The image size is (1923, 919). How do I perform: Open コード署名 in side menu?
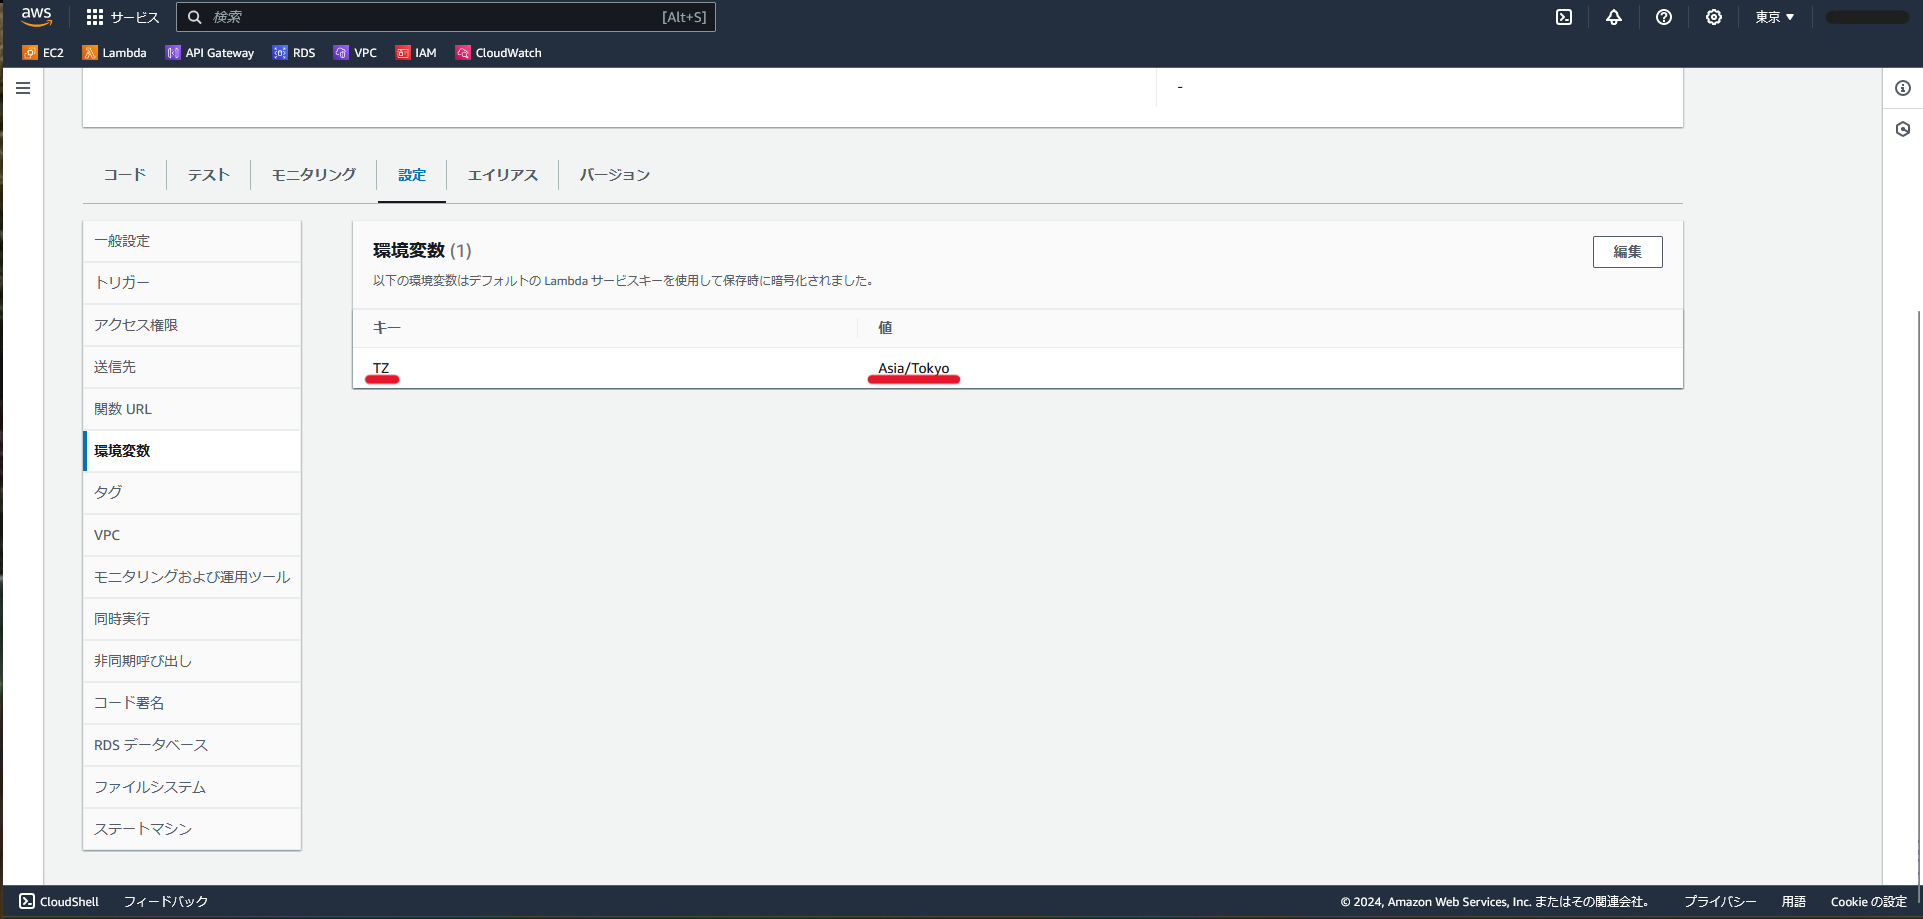click(x=192, y=703)
